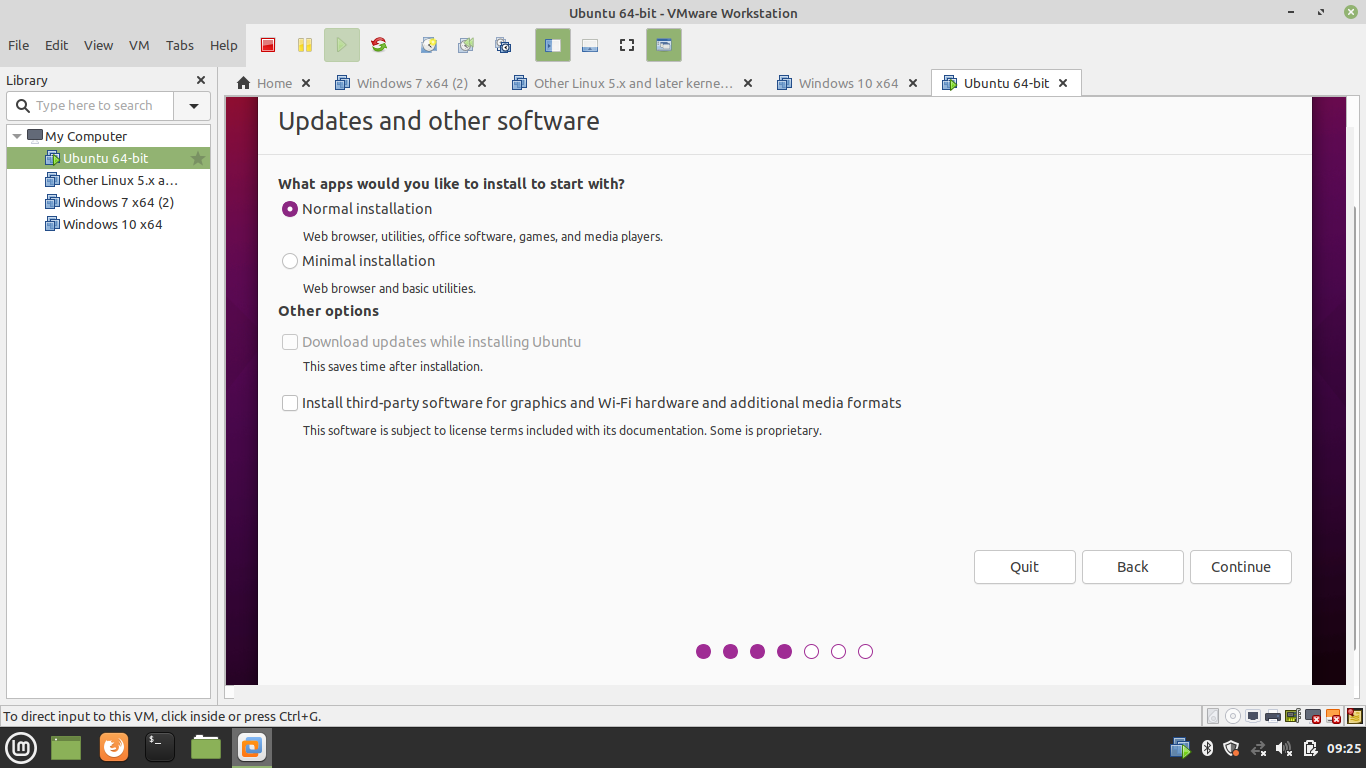
Task: Click the yellow Suspend VM toolbar icon
Action: click(305, 45)
